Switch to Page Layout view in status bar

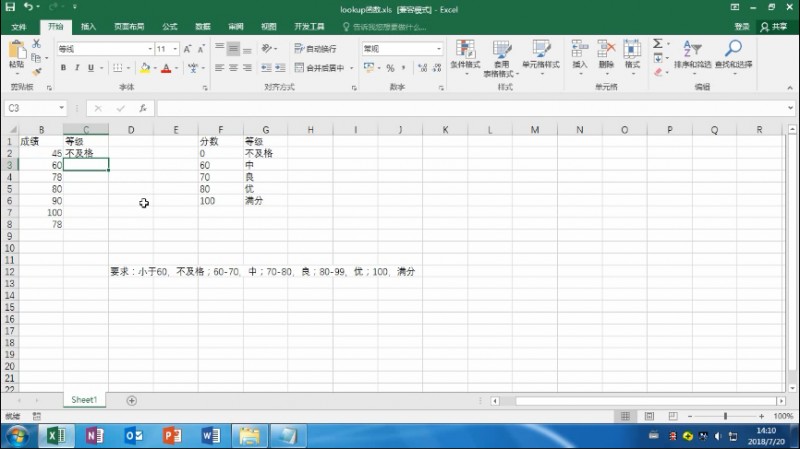[649, 416]
